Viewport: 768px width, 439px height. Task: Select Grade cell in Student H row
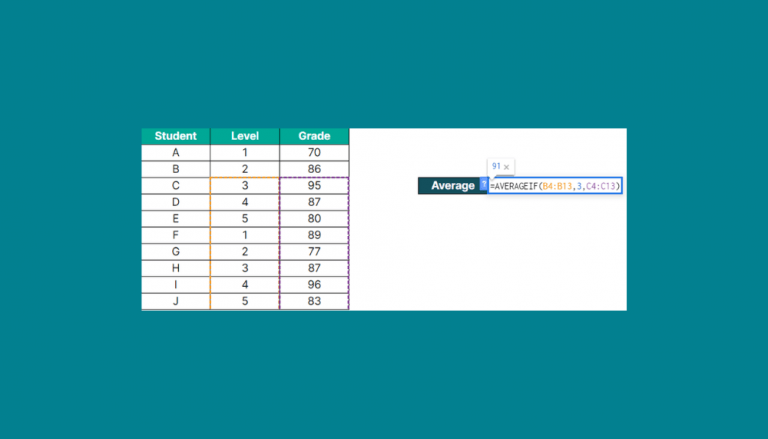pos(314,268)
